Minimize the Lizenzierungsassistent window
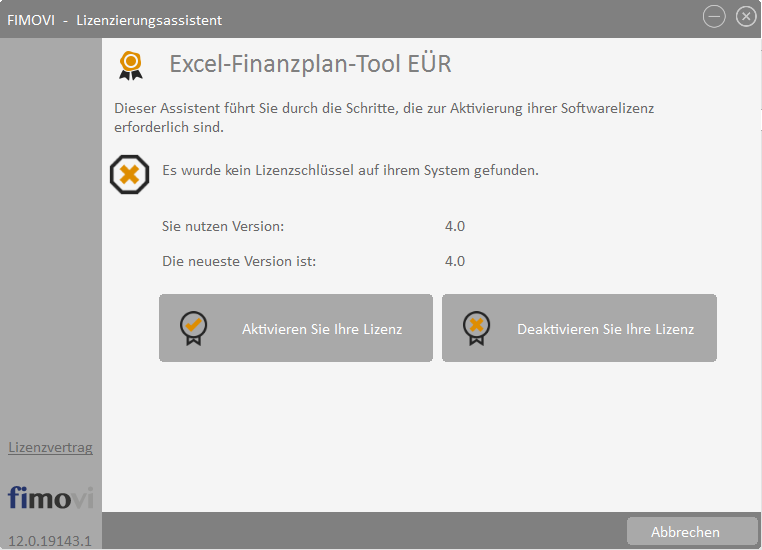Image resolution: width=762 pixels, height=550 pixels. point(714,17)
